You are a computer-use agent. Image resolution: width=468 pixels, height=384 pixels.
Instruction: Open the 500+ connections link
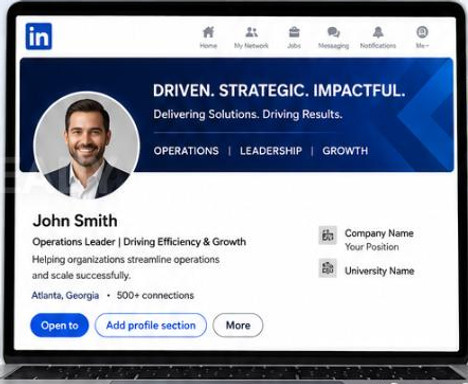click(155, 295)
